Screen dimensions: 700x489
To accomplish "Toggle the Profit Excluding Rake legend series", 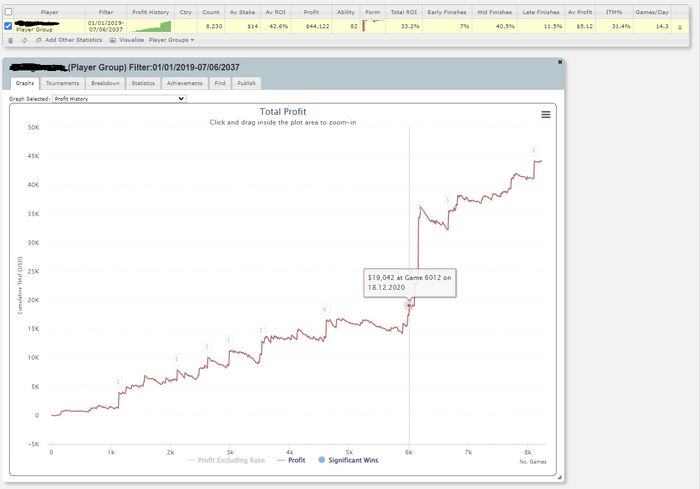I will click(226, 460).
